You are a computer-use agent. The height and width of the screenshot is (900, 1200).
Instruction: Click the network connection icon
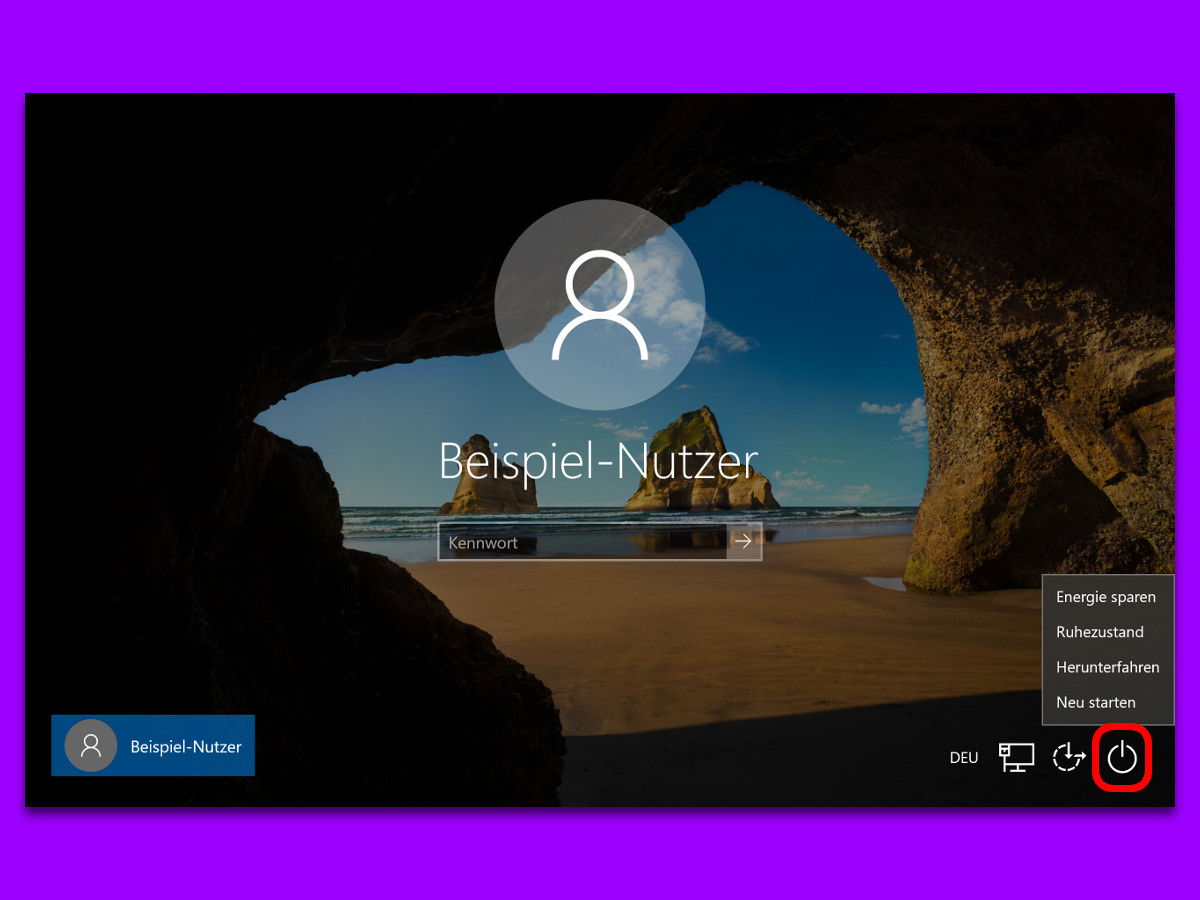point(1016,757)
